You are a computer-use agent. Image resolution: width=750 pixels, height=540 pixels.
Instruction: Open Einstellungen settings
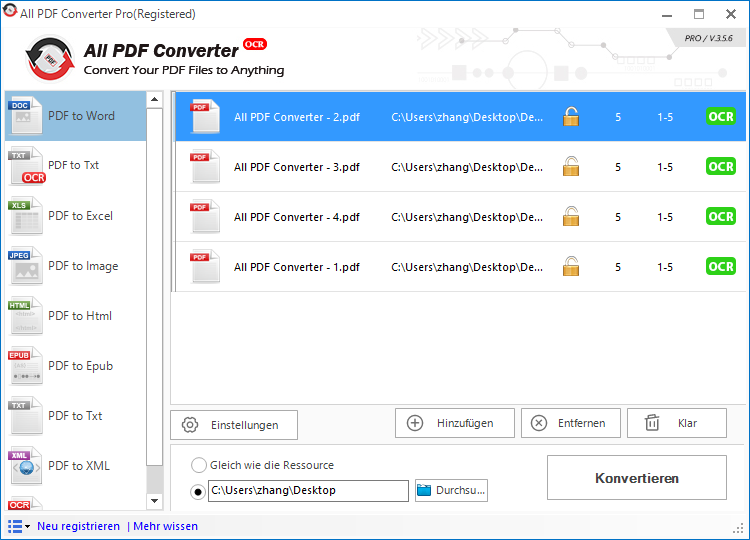point(234,425)
